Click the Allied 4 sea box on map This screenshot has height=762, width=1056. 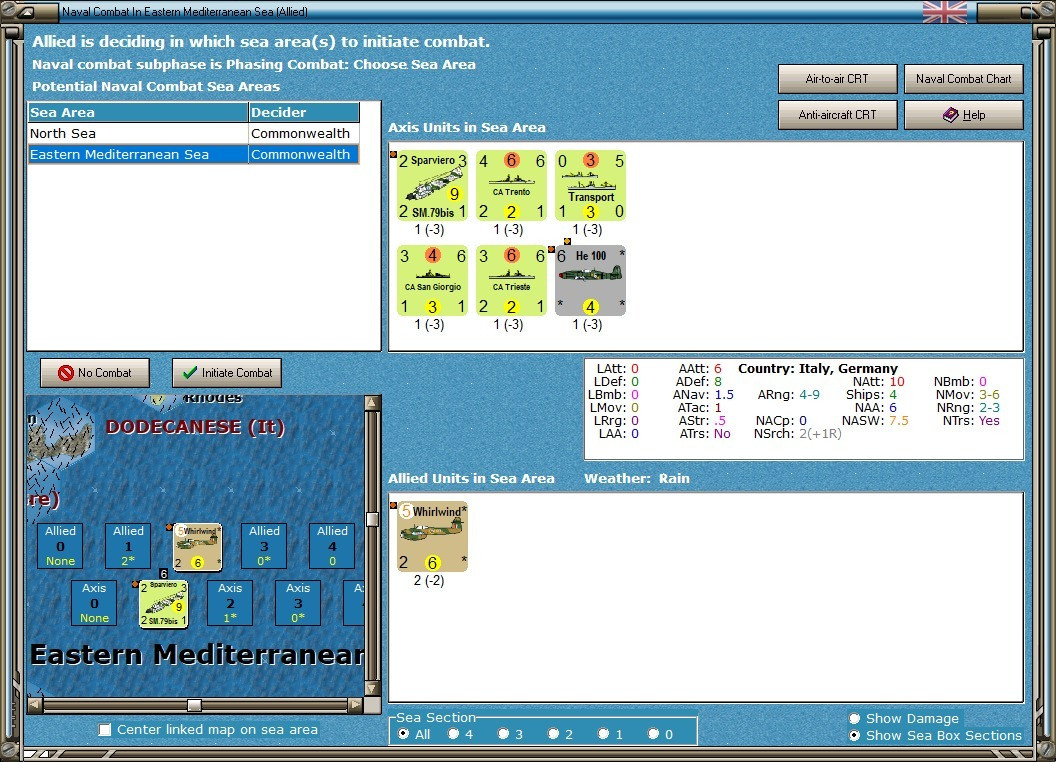[332, 546]
